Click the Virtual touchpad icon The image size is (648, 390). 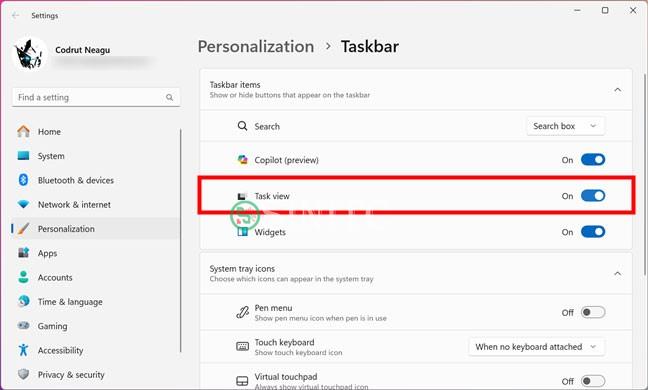[243, 380]
